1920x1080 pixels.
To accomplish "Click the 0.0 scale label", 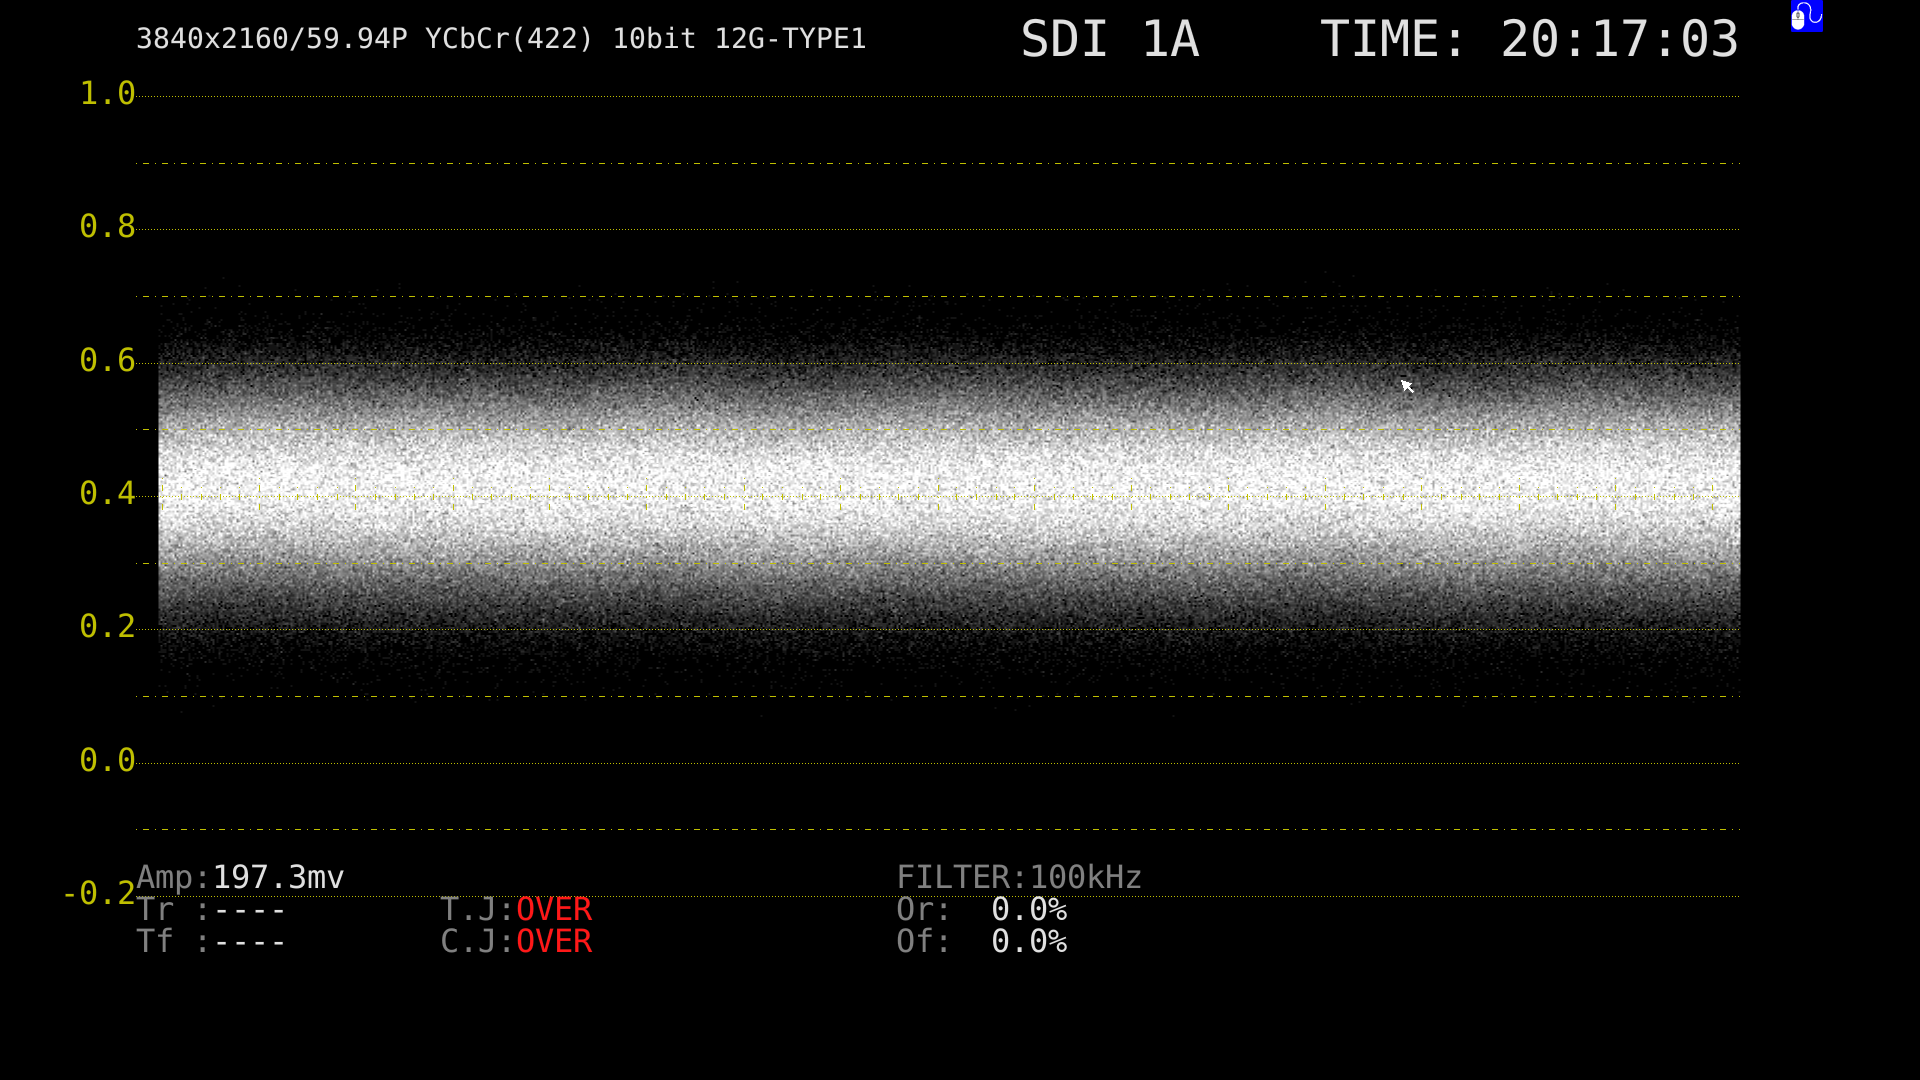I will pos(107,761).
